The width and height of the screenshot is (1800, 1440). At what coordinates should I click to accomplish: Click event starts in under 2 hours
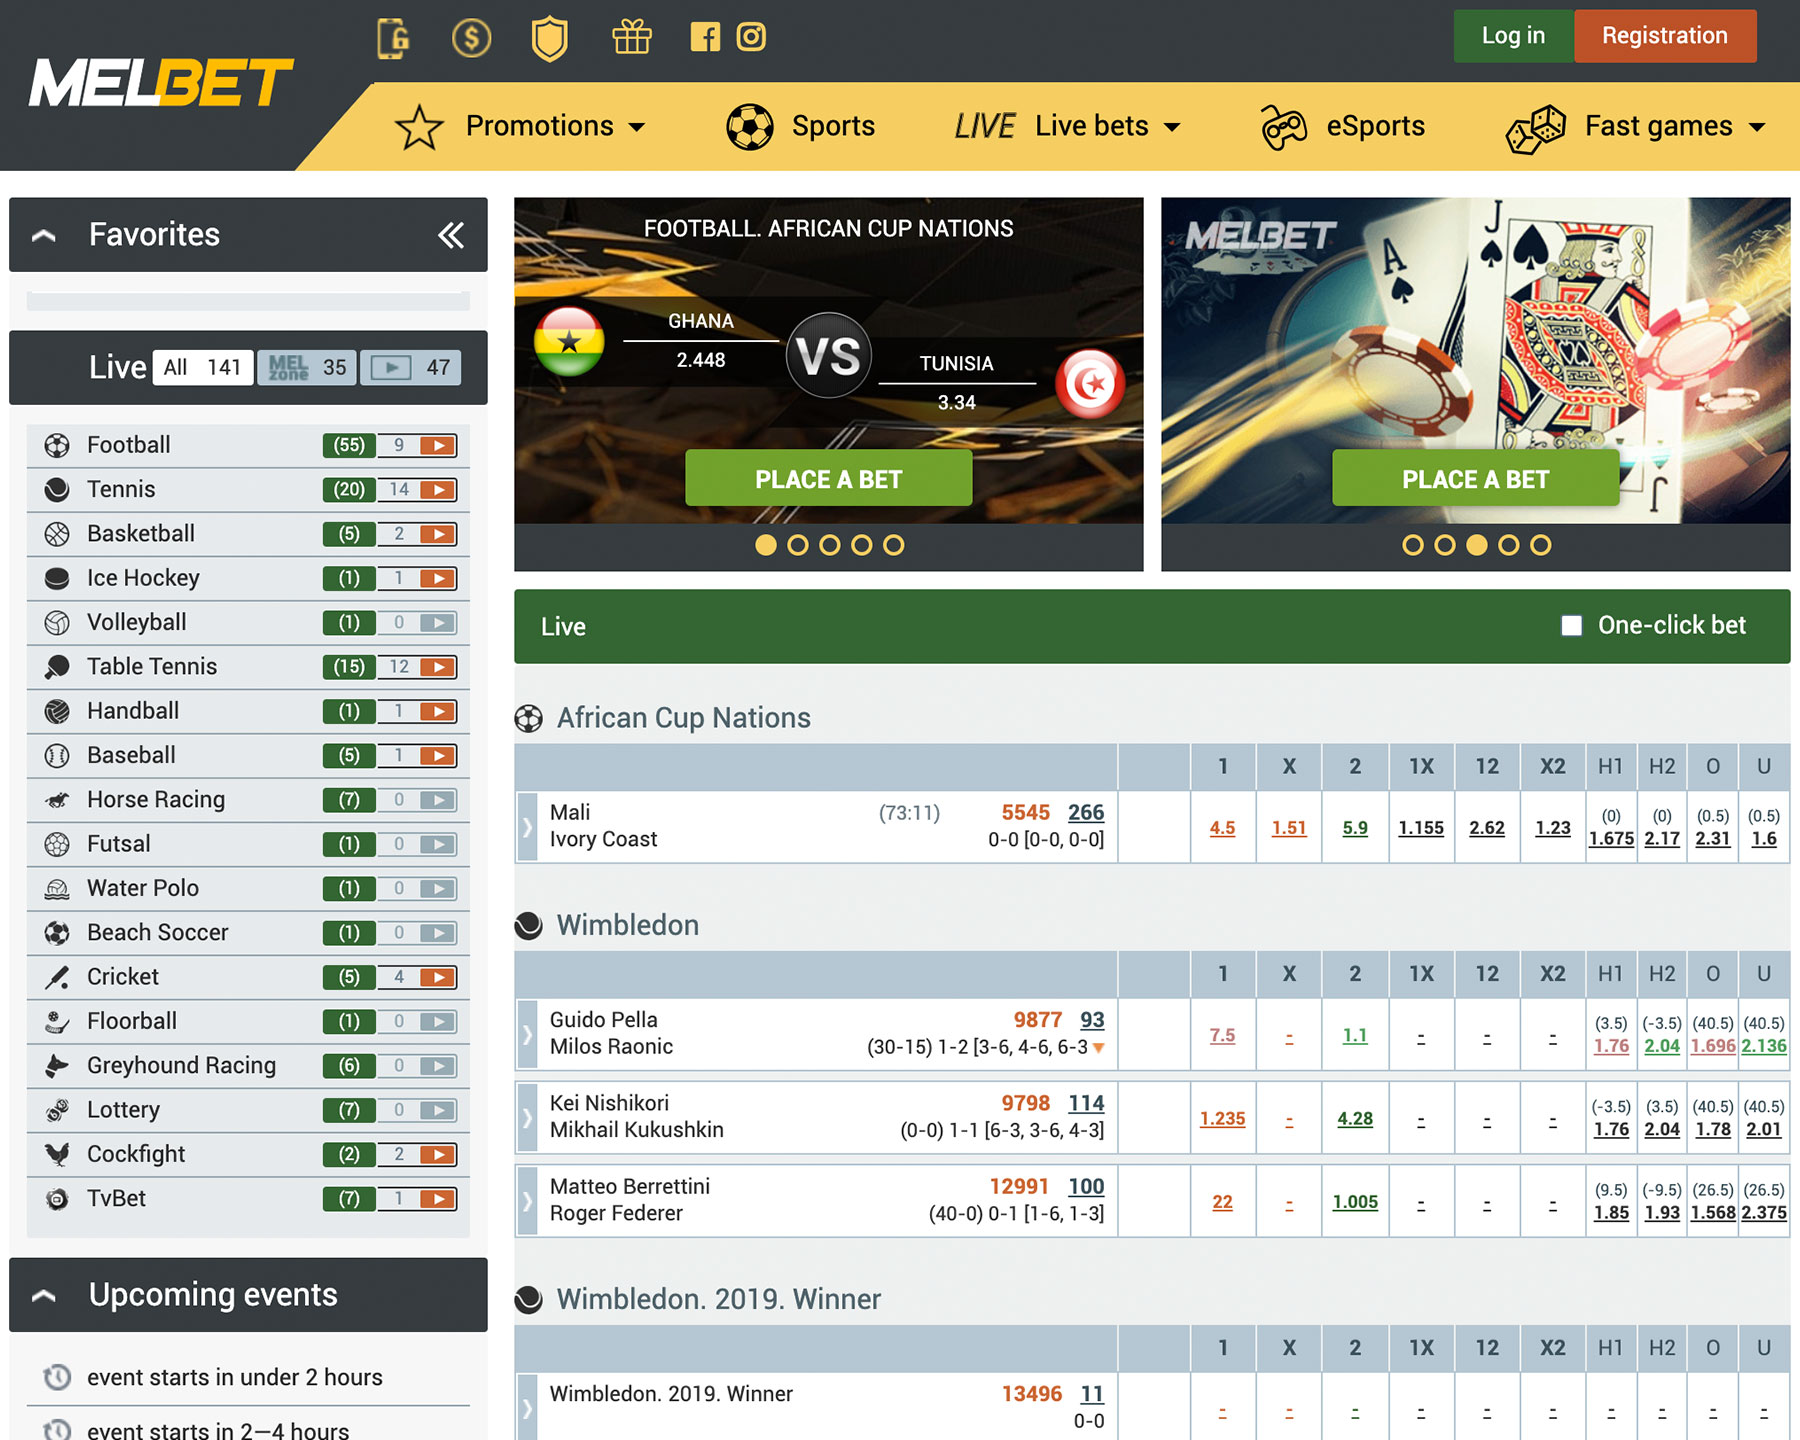coord(235,1378)
